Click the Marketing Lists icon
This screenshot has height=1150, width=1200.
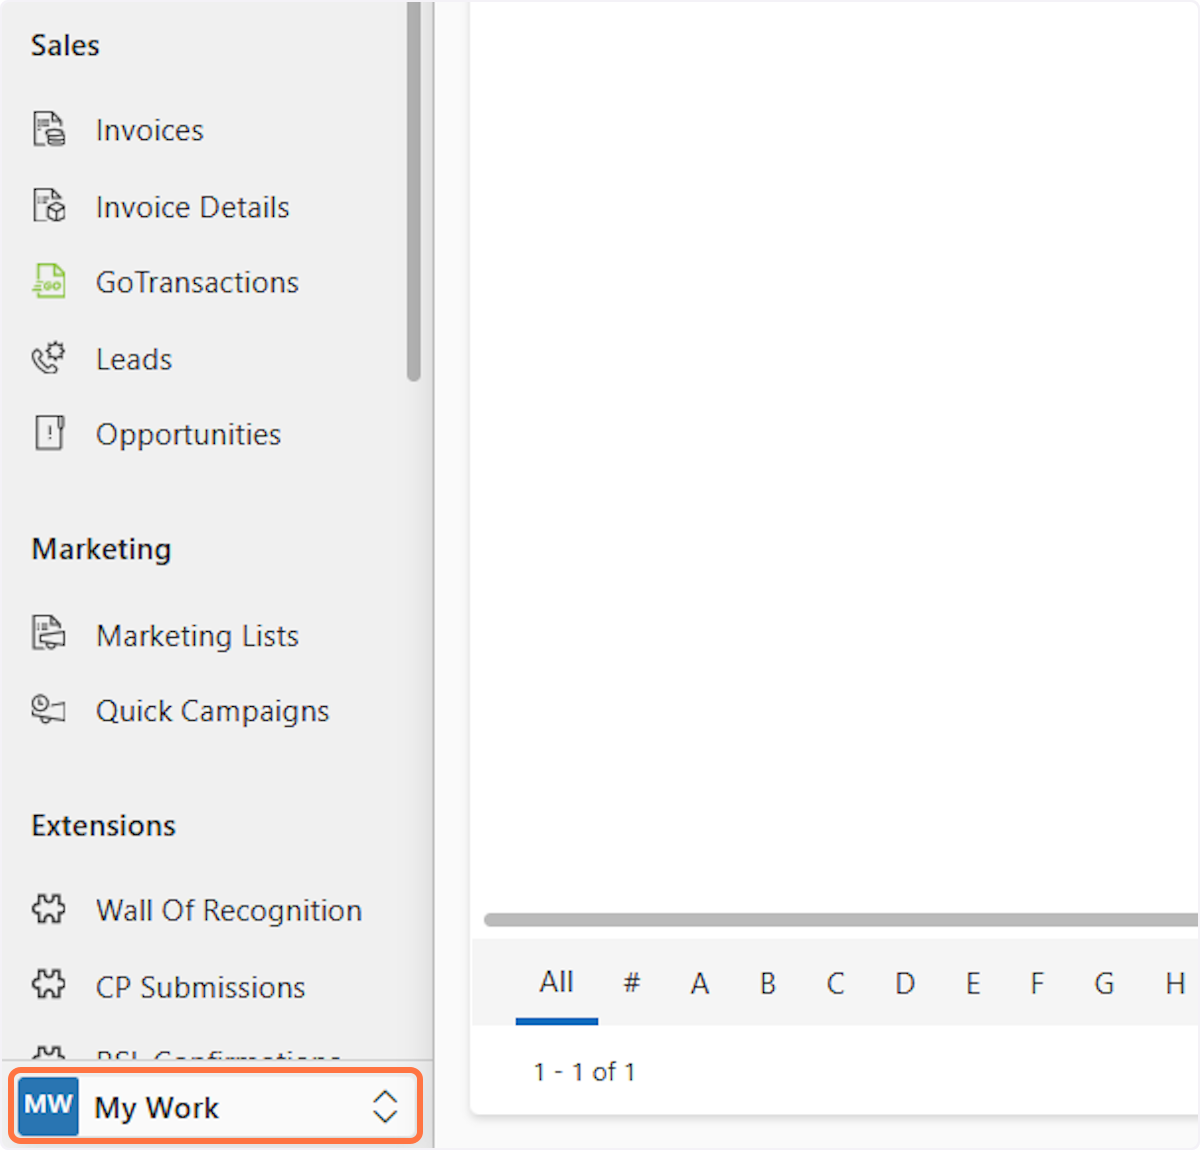click(x=49, y=634)
